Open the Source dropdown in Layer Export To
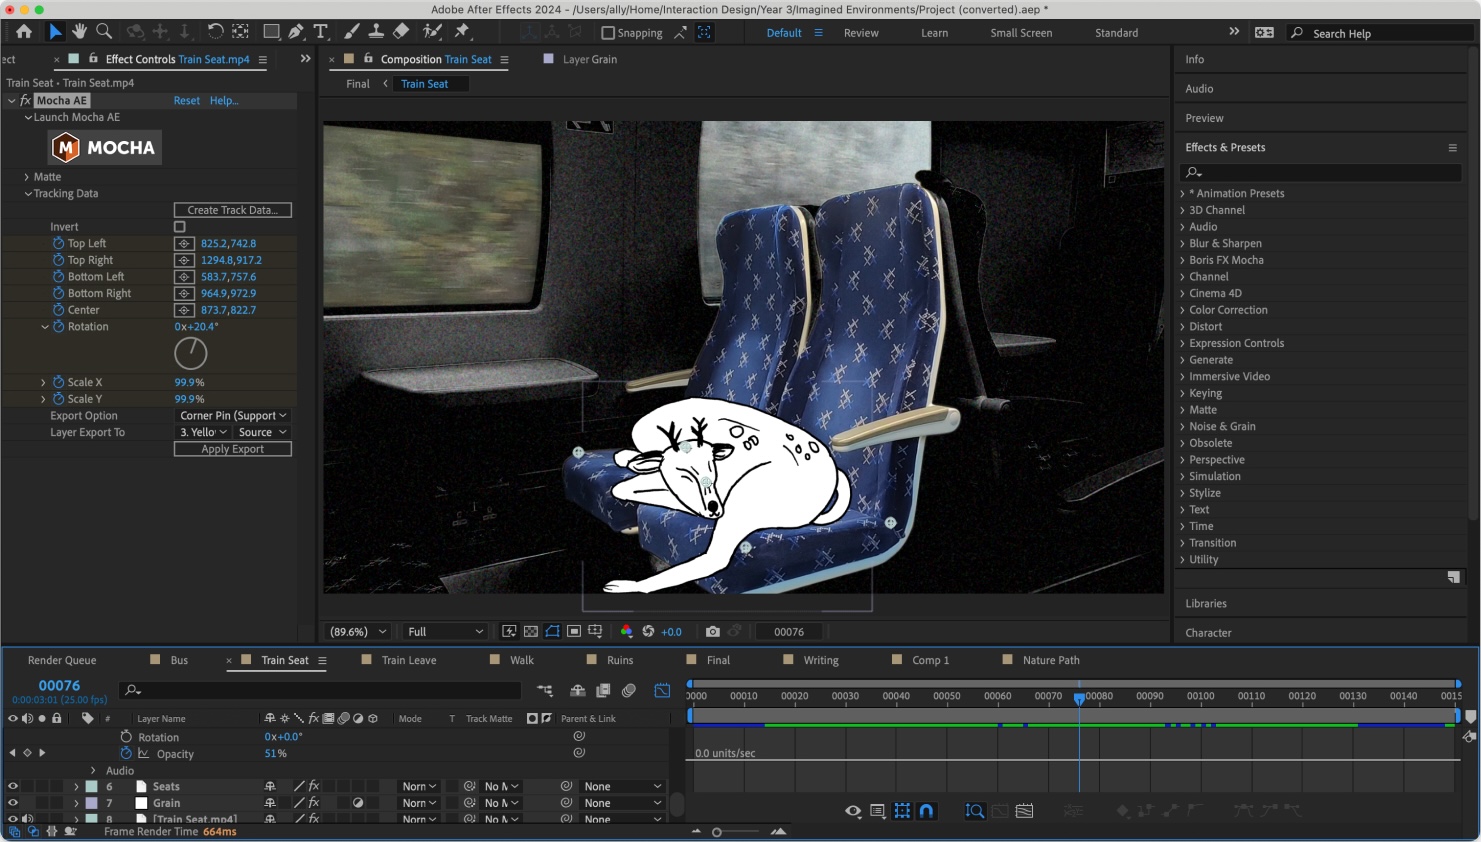This screenshot has width=1481, height=842. pos(262,433)
